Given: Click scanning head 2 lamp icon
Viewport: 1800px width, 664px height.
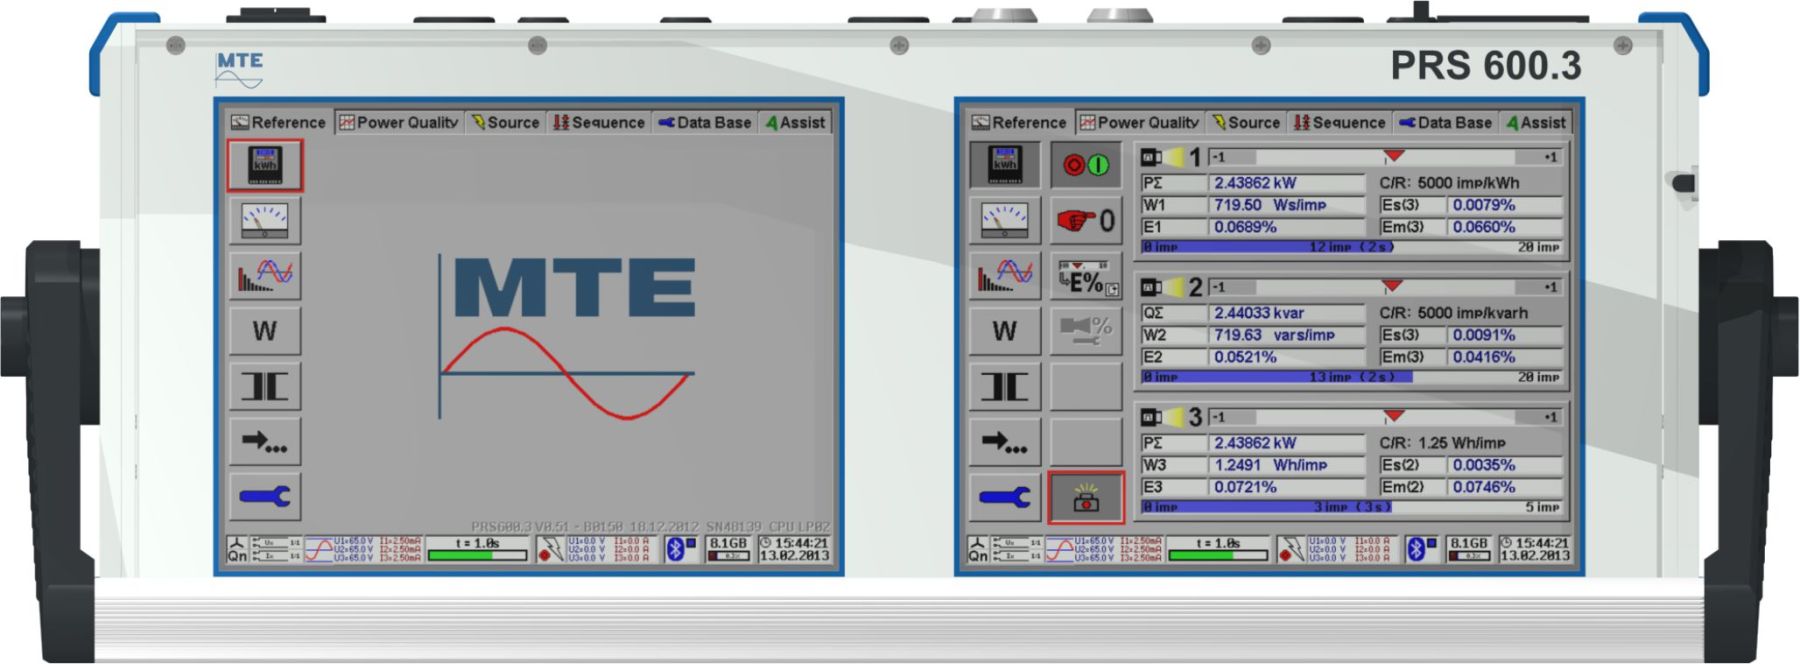Looking at the screenshot, I should tap(1162, 287).
